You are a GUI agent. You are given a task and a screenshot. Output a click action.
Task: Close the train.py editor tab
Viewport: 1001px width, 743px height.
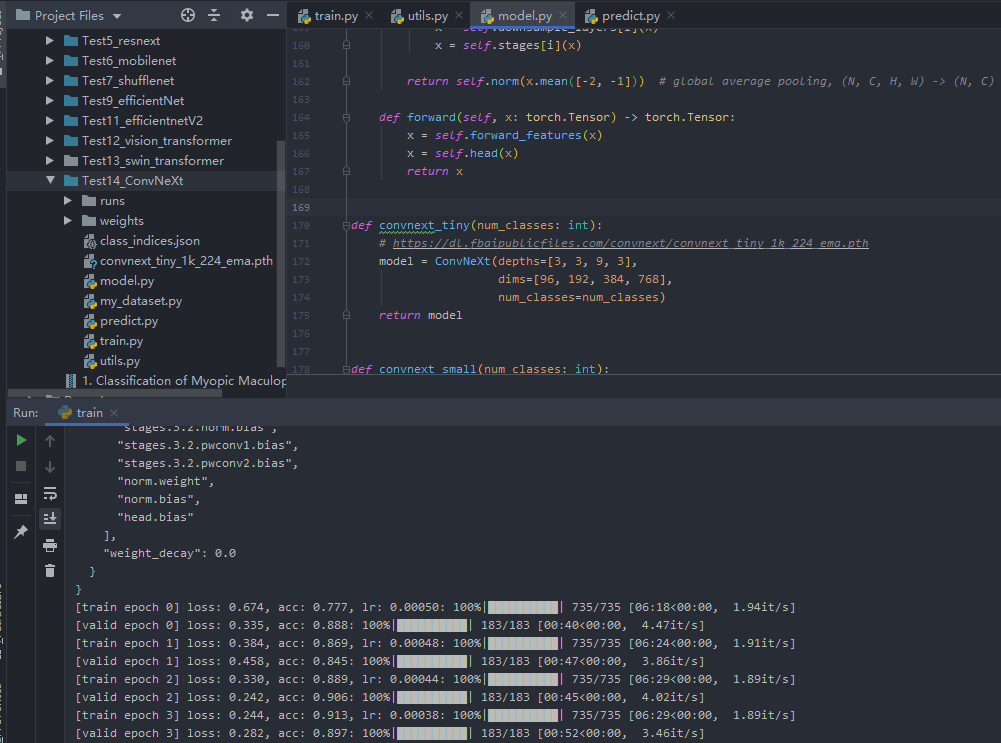pos(369,16)
